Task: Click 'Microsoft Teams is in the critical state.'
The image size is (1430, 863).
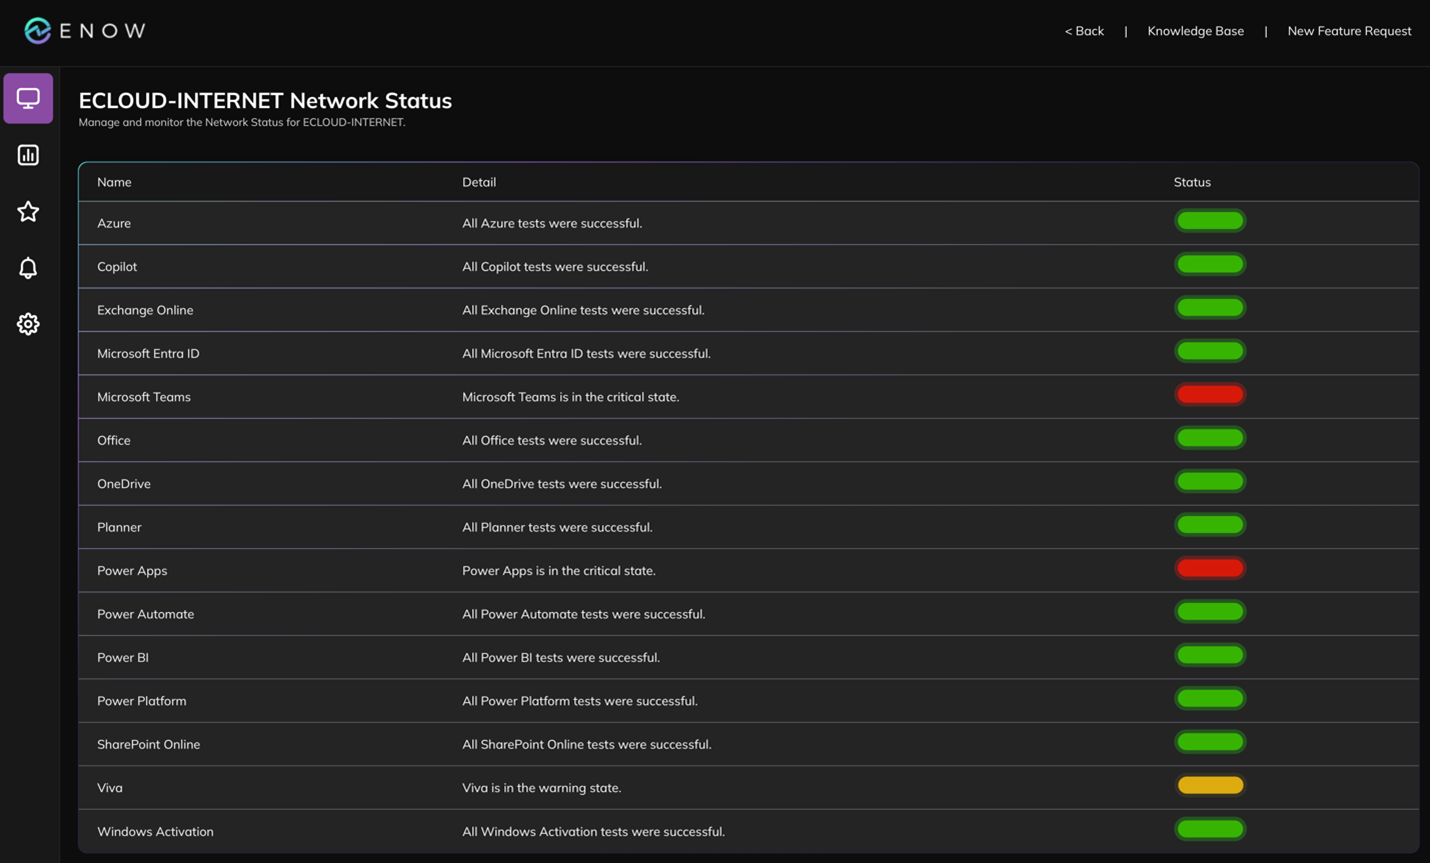Action: click(x=571, y=397)
